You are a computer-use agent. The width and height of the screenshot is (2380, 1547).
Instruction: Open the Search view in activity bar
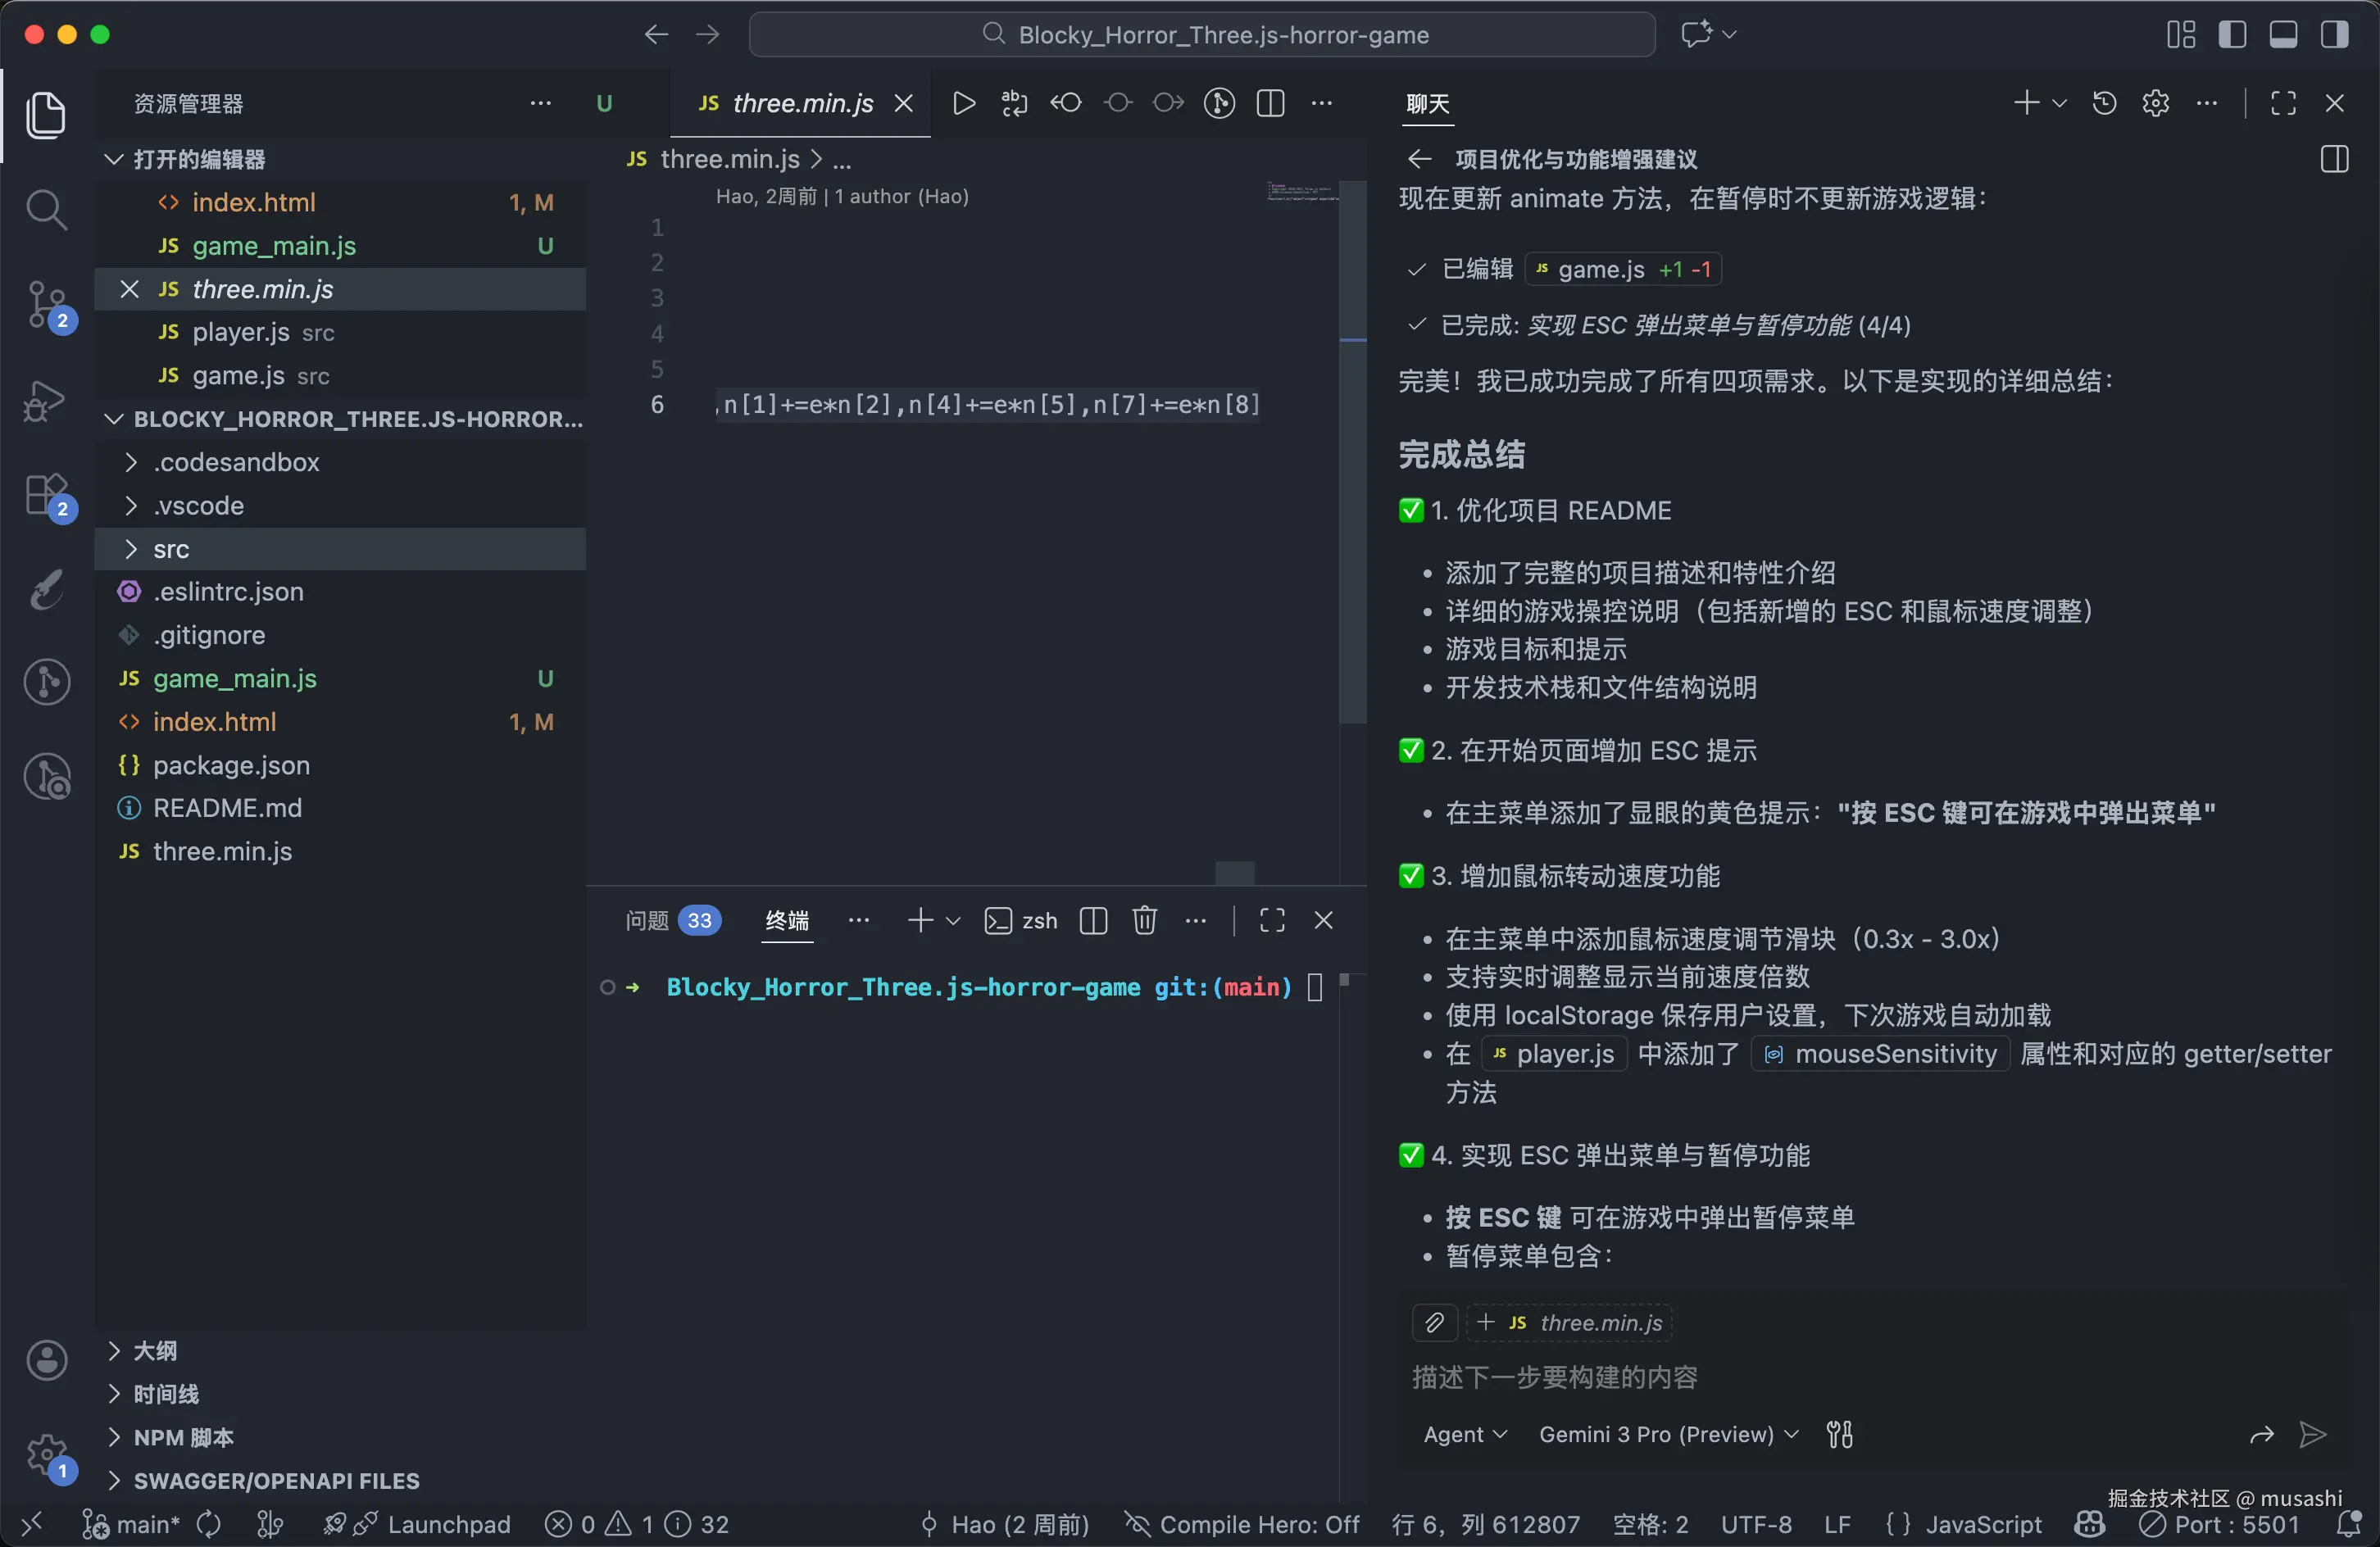46,210
